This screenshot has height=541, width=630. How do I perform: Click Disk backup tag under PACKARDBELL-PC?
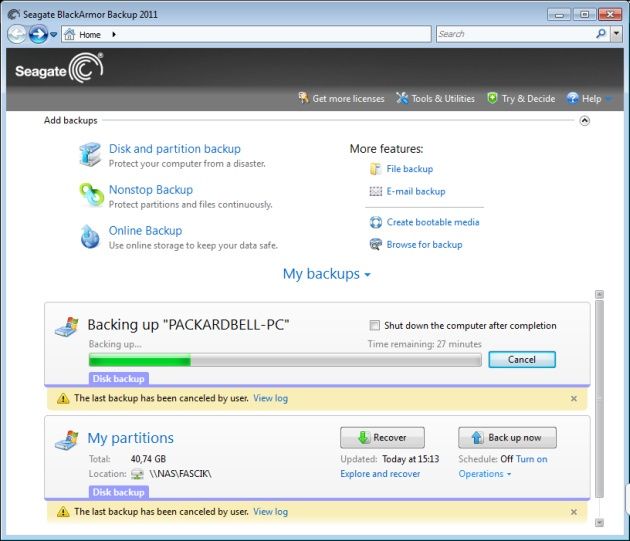119,379
